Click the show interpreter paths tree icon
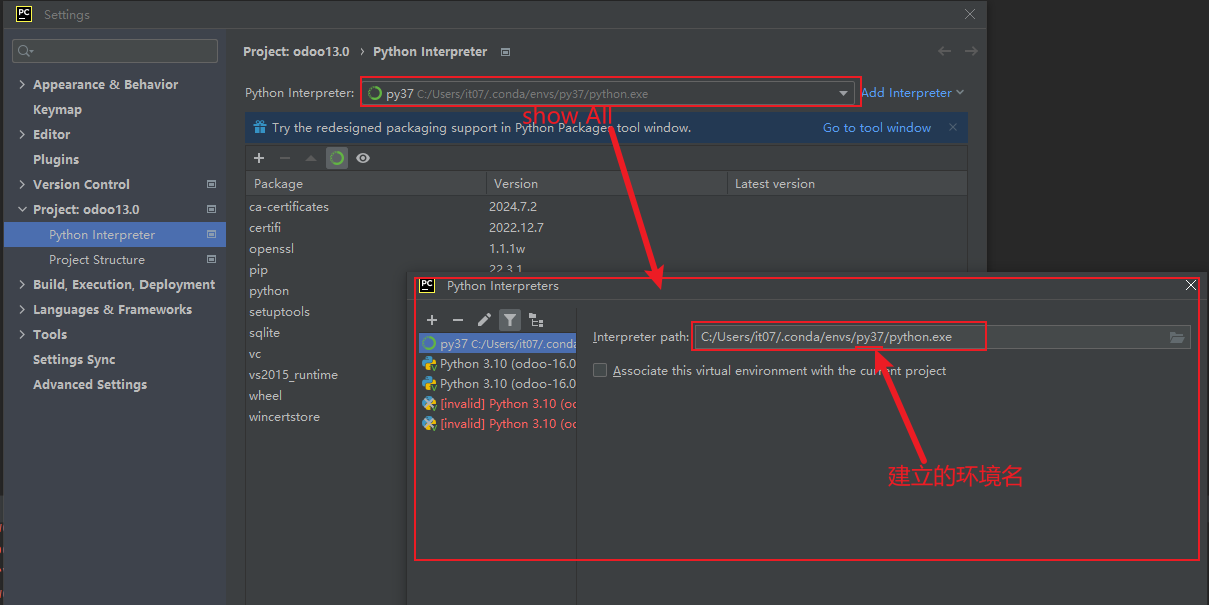Viewport: 1209px width, 605px height. click(x=536, y=320)
